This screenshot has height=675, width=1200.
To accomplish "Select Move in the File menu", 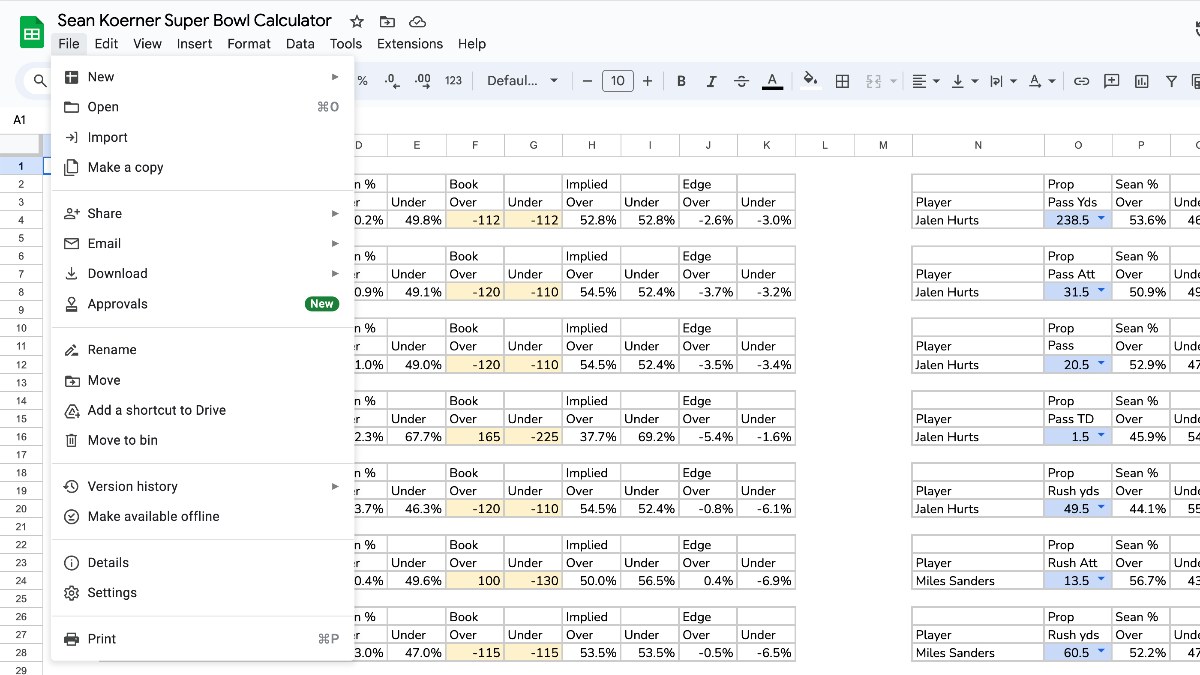I will point(203,380).
